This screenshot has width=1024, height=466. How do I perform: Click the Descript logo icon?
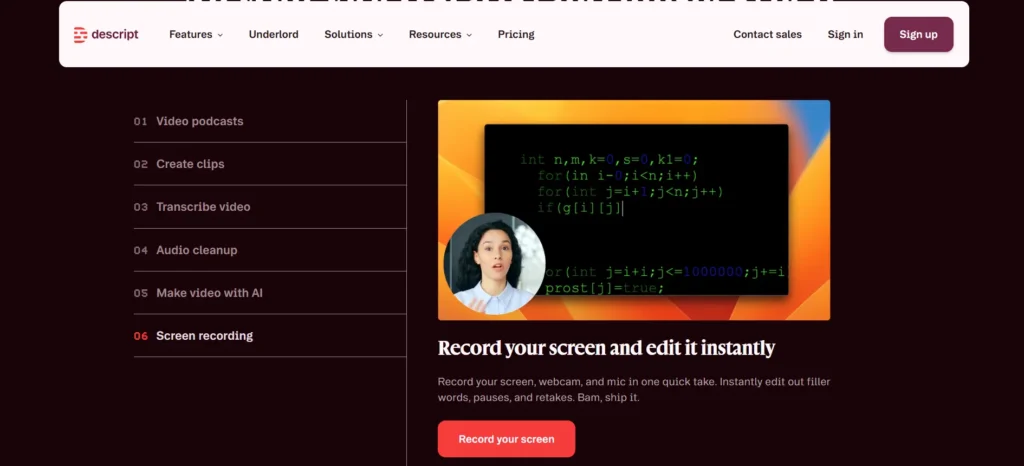(80, 35)
